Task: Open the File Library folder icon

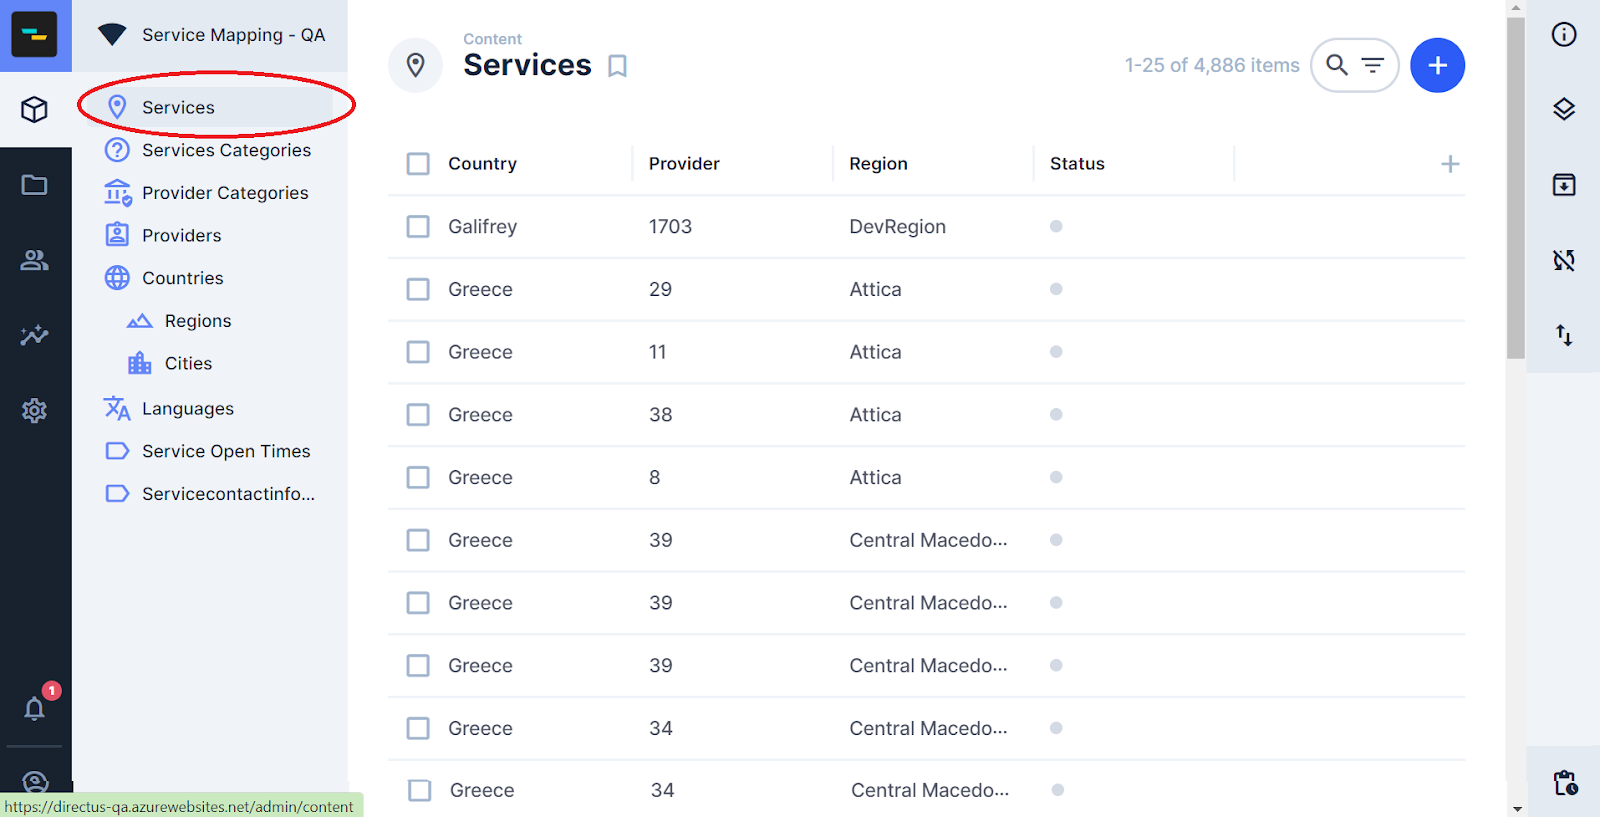Action: point(35,185)
